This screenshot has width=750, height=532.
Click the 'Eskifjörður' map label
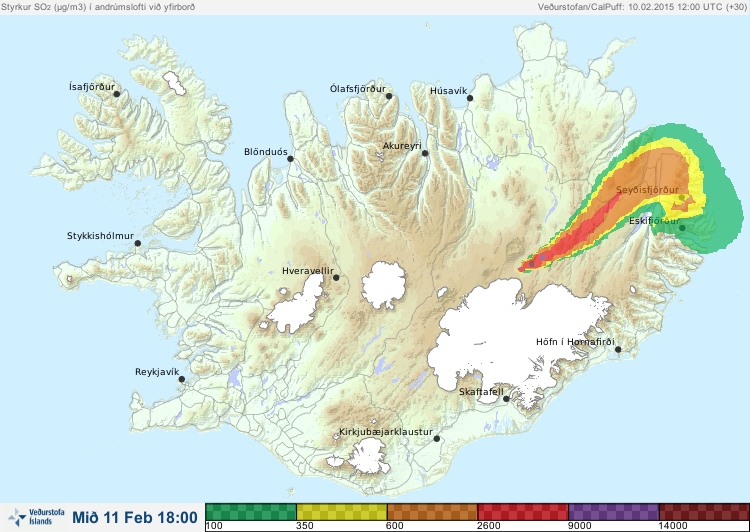pyautogui.click(x=654, y=221)
